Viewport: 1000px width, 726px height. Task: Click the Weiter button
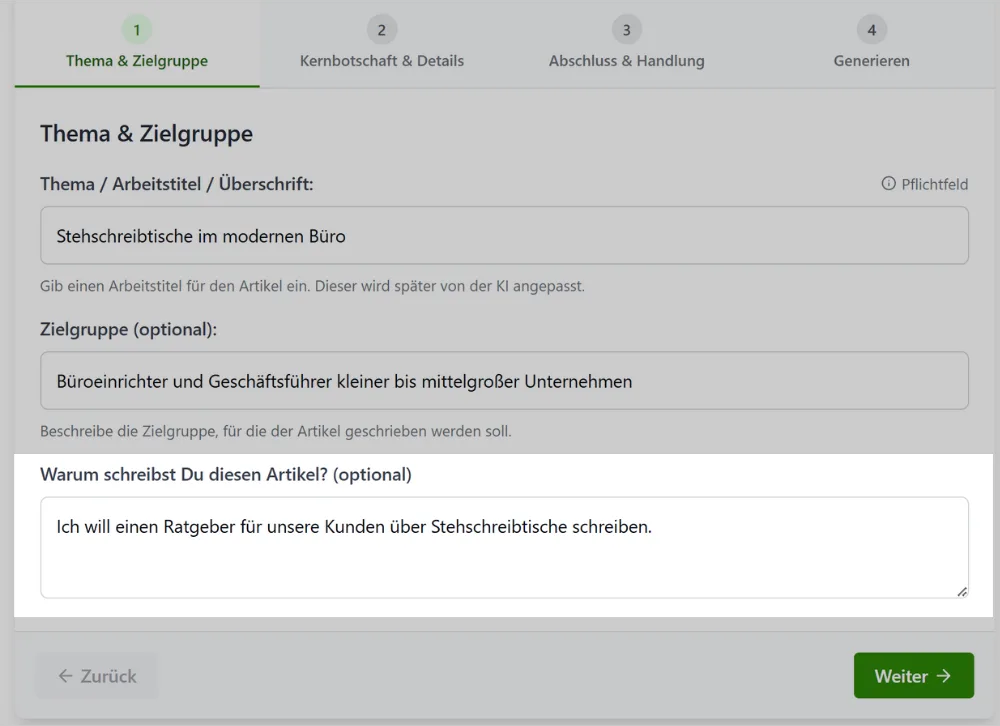913,676
